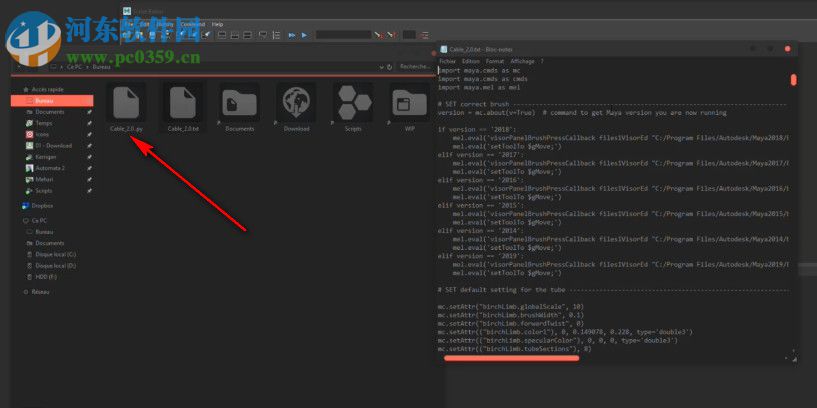
Task: Open the Documents folder shortcut thumbnail
Action: [x=240, y=102]
